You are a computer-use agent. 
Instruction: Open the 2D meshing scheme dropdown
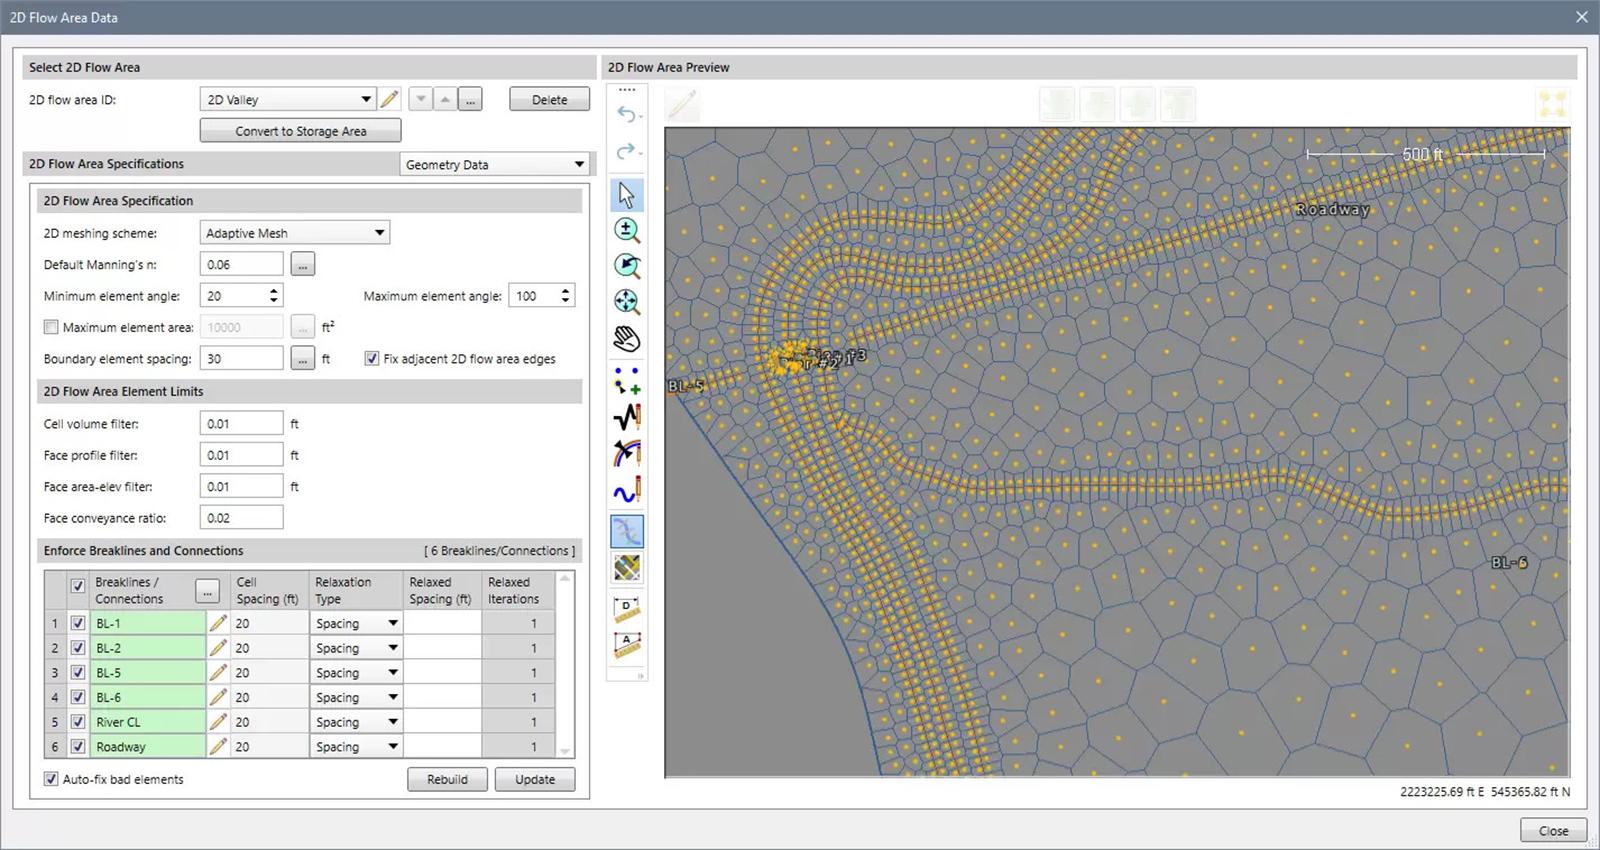coord(379,233)
